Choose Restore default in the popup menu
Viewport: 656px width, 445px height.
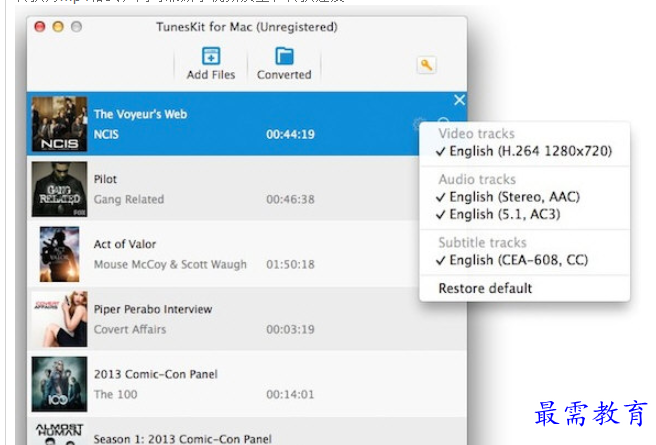click(485, 288)
